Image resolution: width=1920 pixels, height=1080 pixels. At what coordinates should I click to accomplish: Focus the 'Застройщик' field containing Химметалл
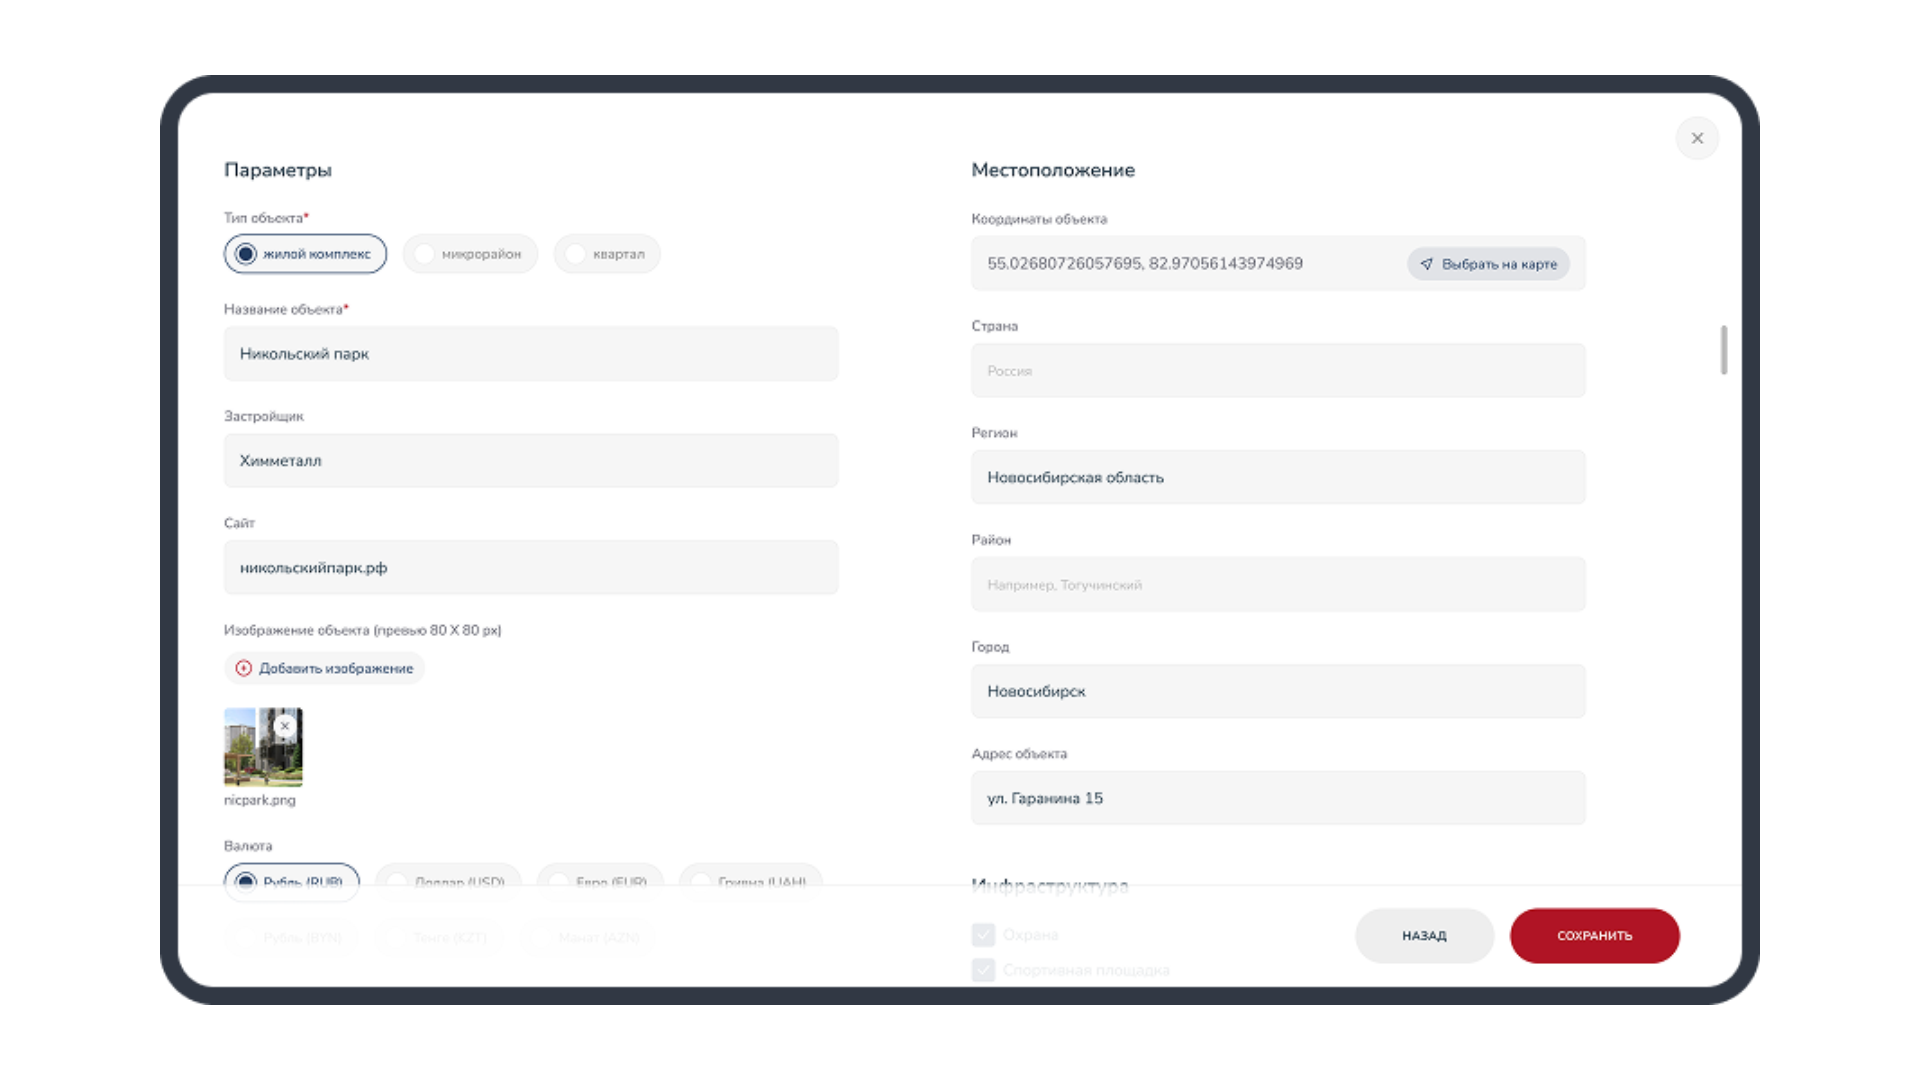coord(530,461)
